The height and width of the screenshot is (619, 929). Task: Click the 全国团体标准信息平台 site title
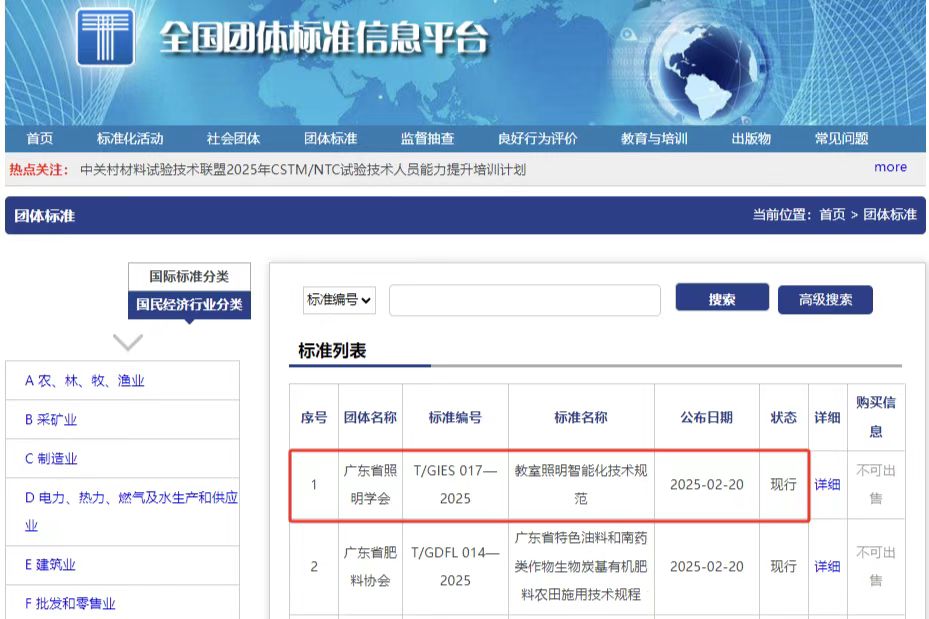(324, 39)
